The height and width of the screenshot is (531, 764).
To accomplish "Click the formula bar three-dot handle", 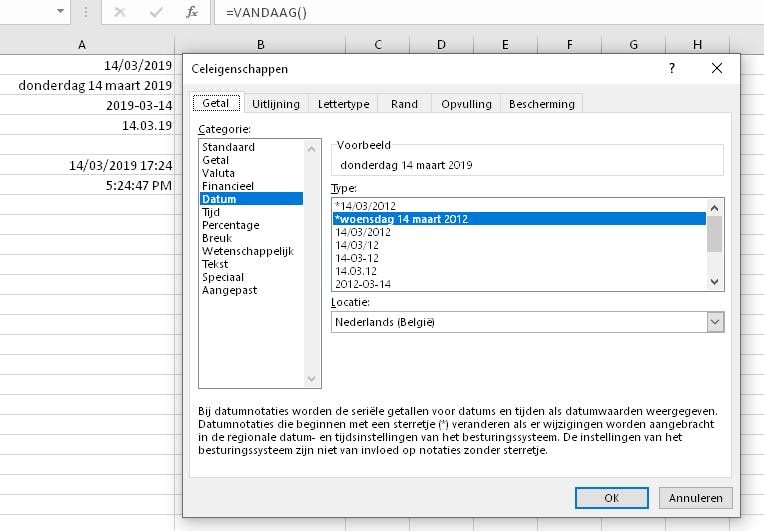I will [x=86, y=12].
